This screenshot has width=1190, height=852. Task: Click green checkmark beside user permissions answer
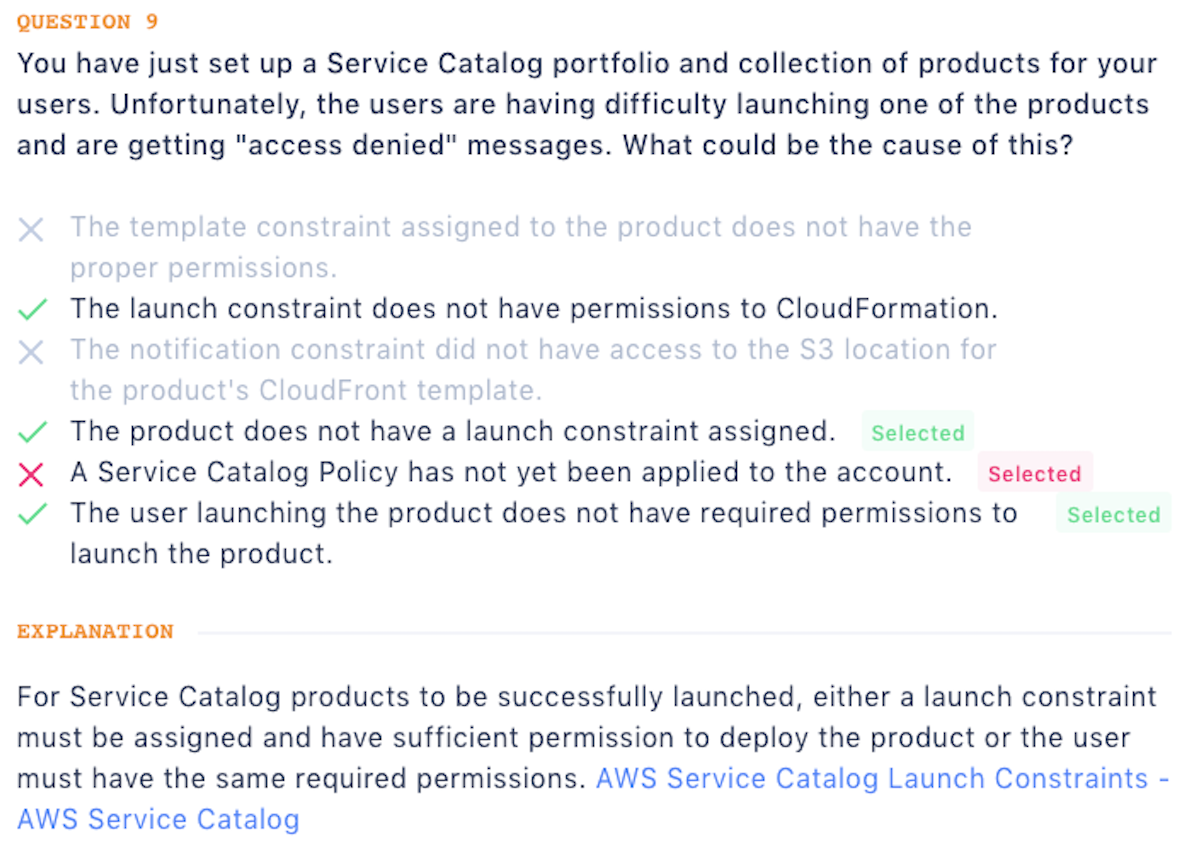(32, 515)
